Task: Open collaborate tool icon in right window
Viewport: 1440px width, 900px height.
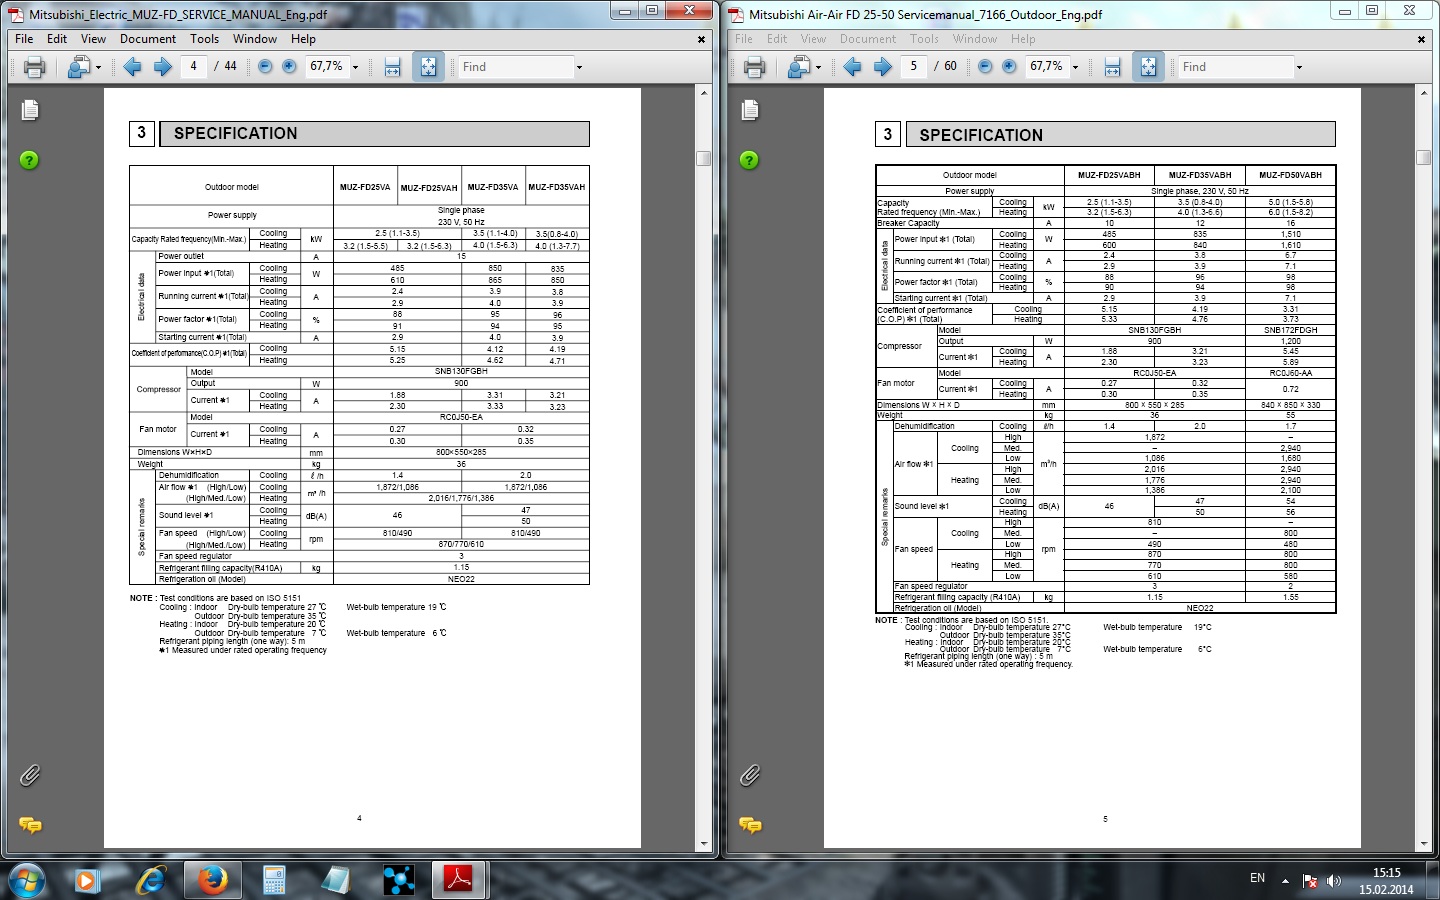Action: pyautogui.click(x=798, y=67)
